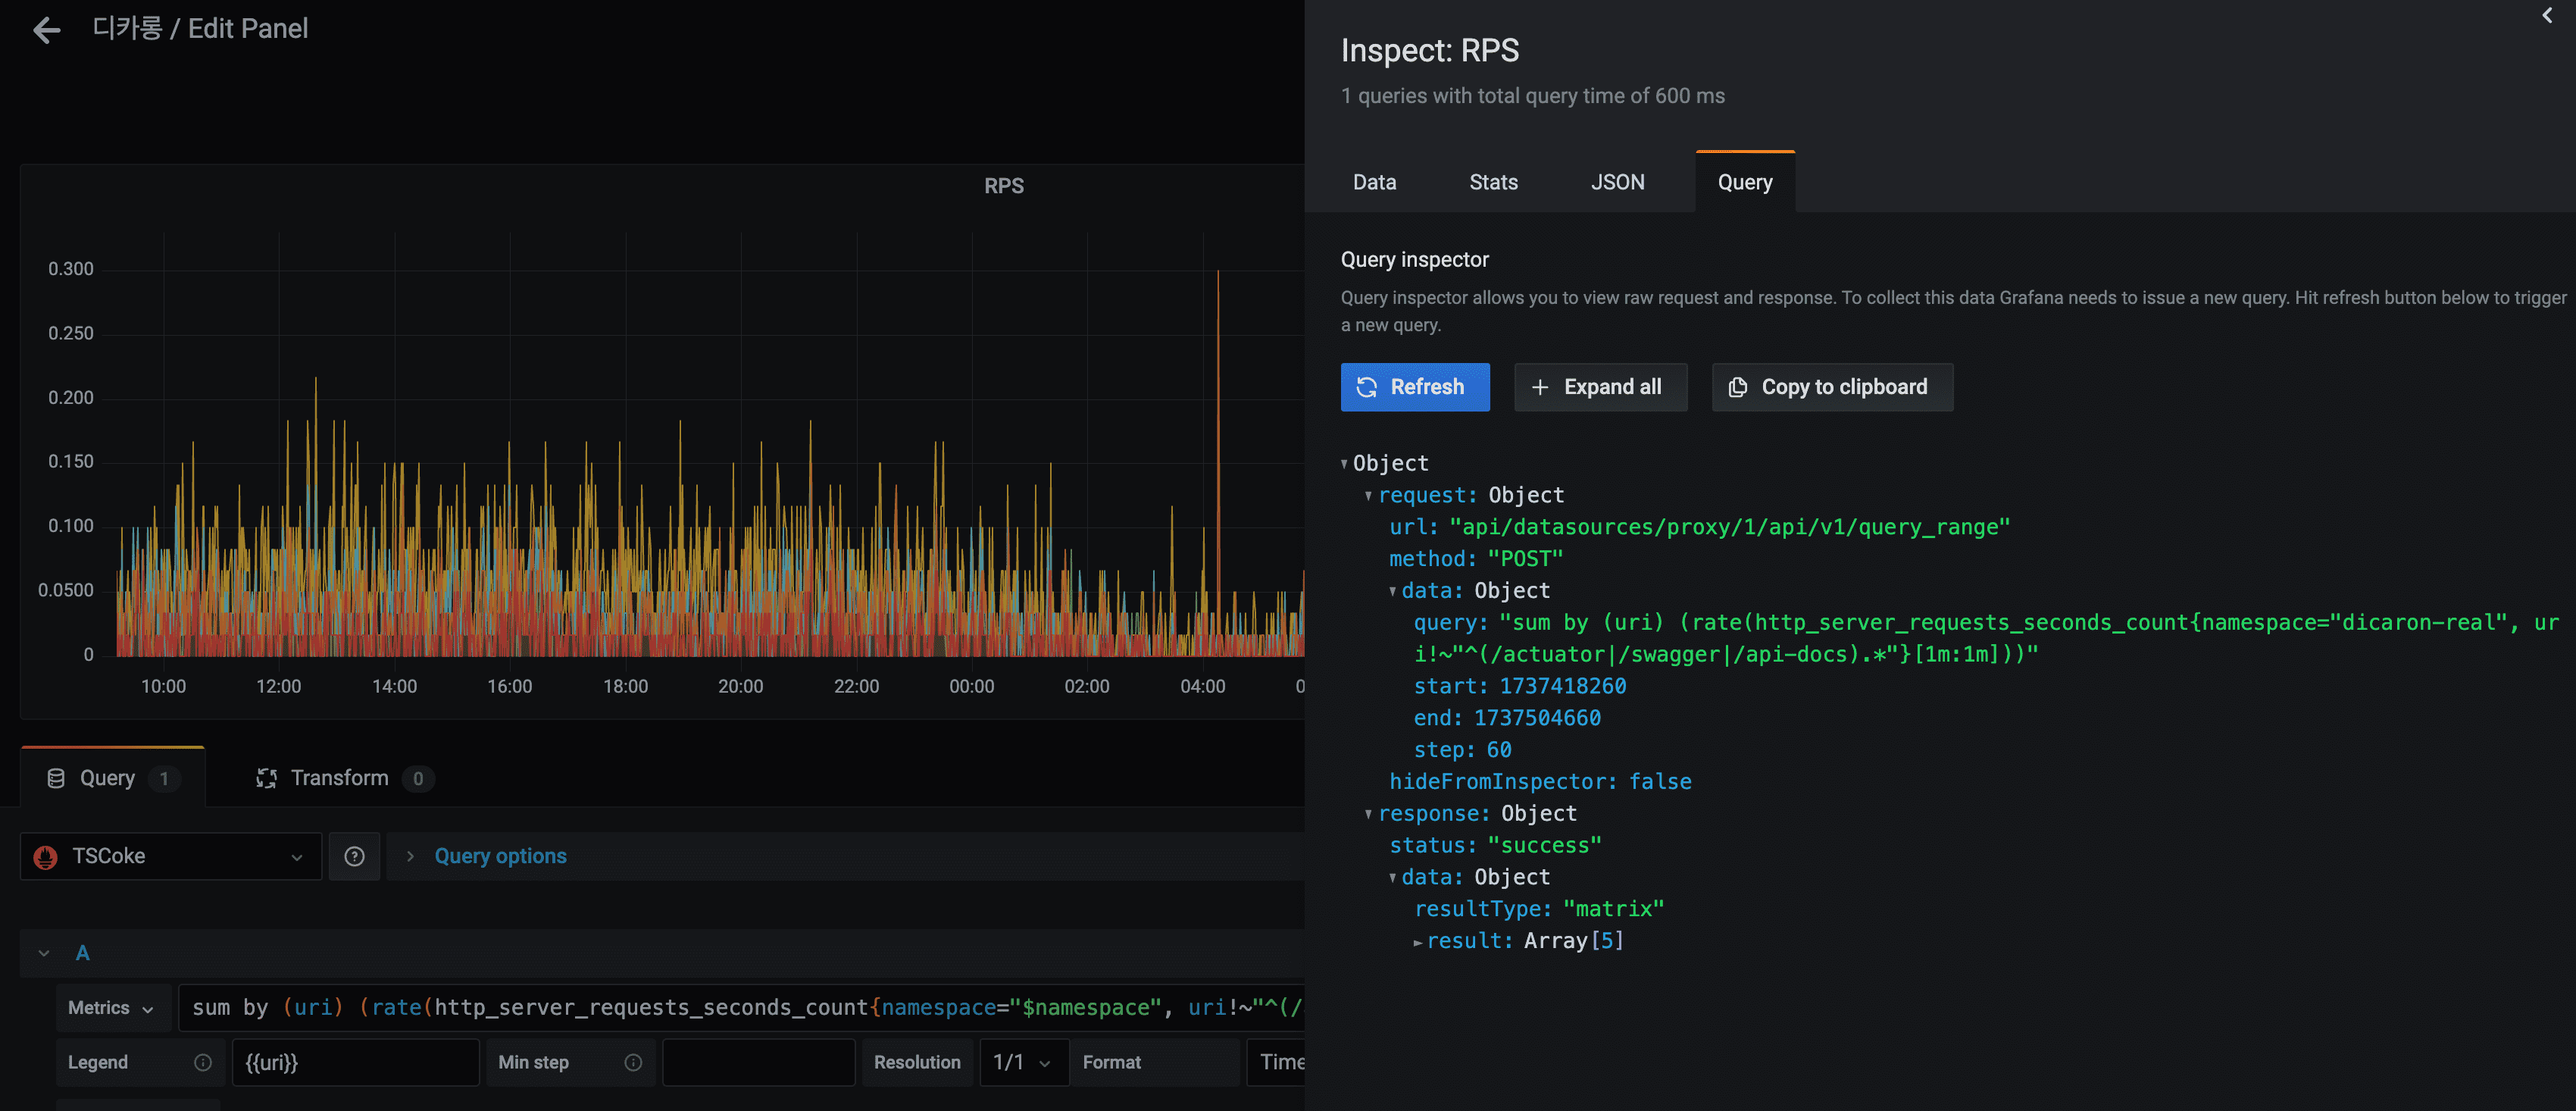Image resolution: width=2576 pixels, height=1111 pixels.
Task: Switch to the Stats tab
Action: [x=1493, y=182]
